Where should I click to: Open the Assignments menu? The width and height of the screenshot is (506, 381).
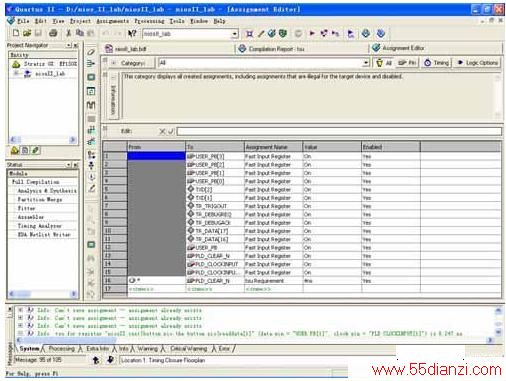pyautogui.click(x=112, y=21)
